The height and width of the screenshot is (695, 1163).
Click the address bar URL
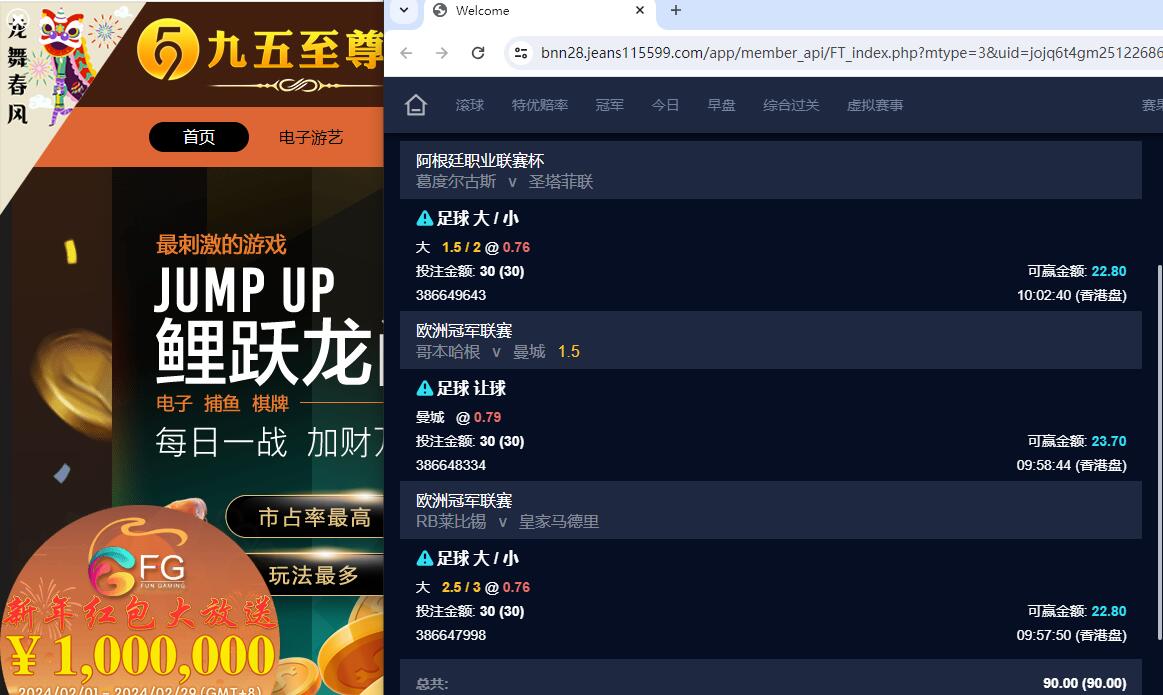tap(850, 53)
